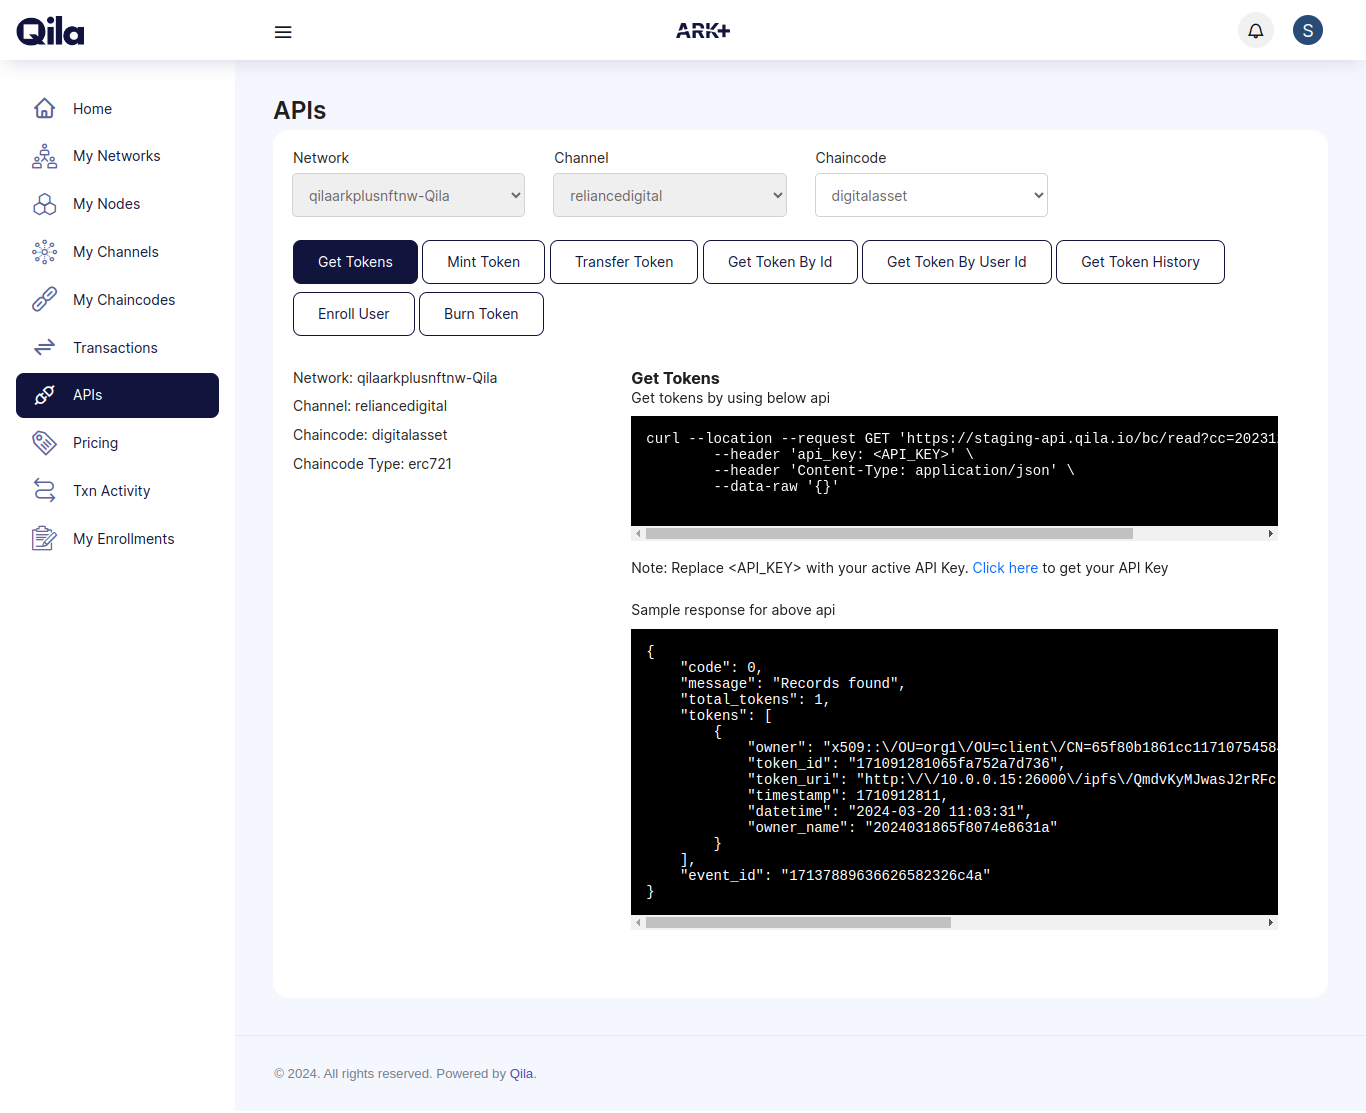Click the 'Network: qilaarkplusnftnw-Qila' text
Image resolution: width=1366 pixels, height=1113 pixels.
tap(395, 378)
